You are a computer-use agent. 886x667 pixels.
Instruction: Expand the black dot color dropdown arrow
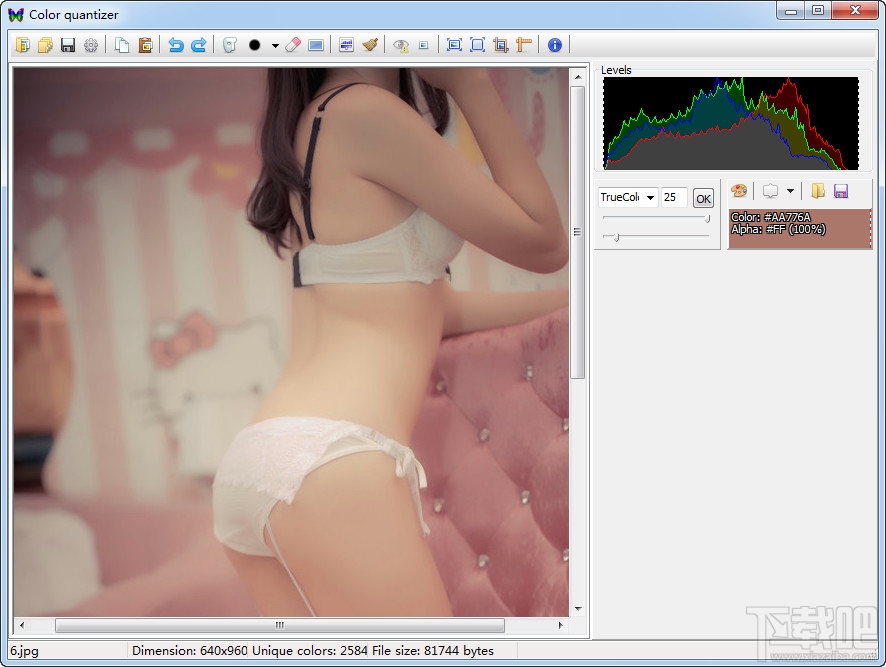(275, 46)
